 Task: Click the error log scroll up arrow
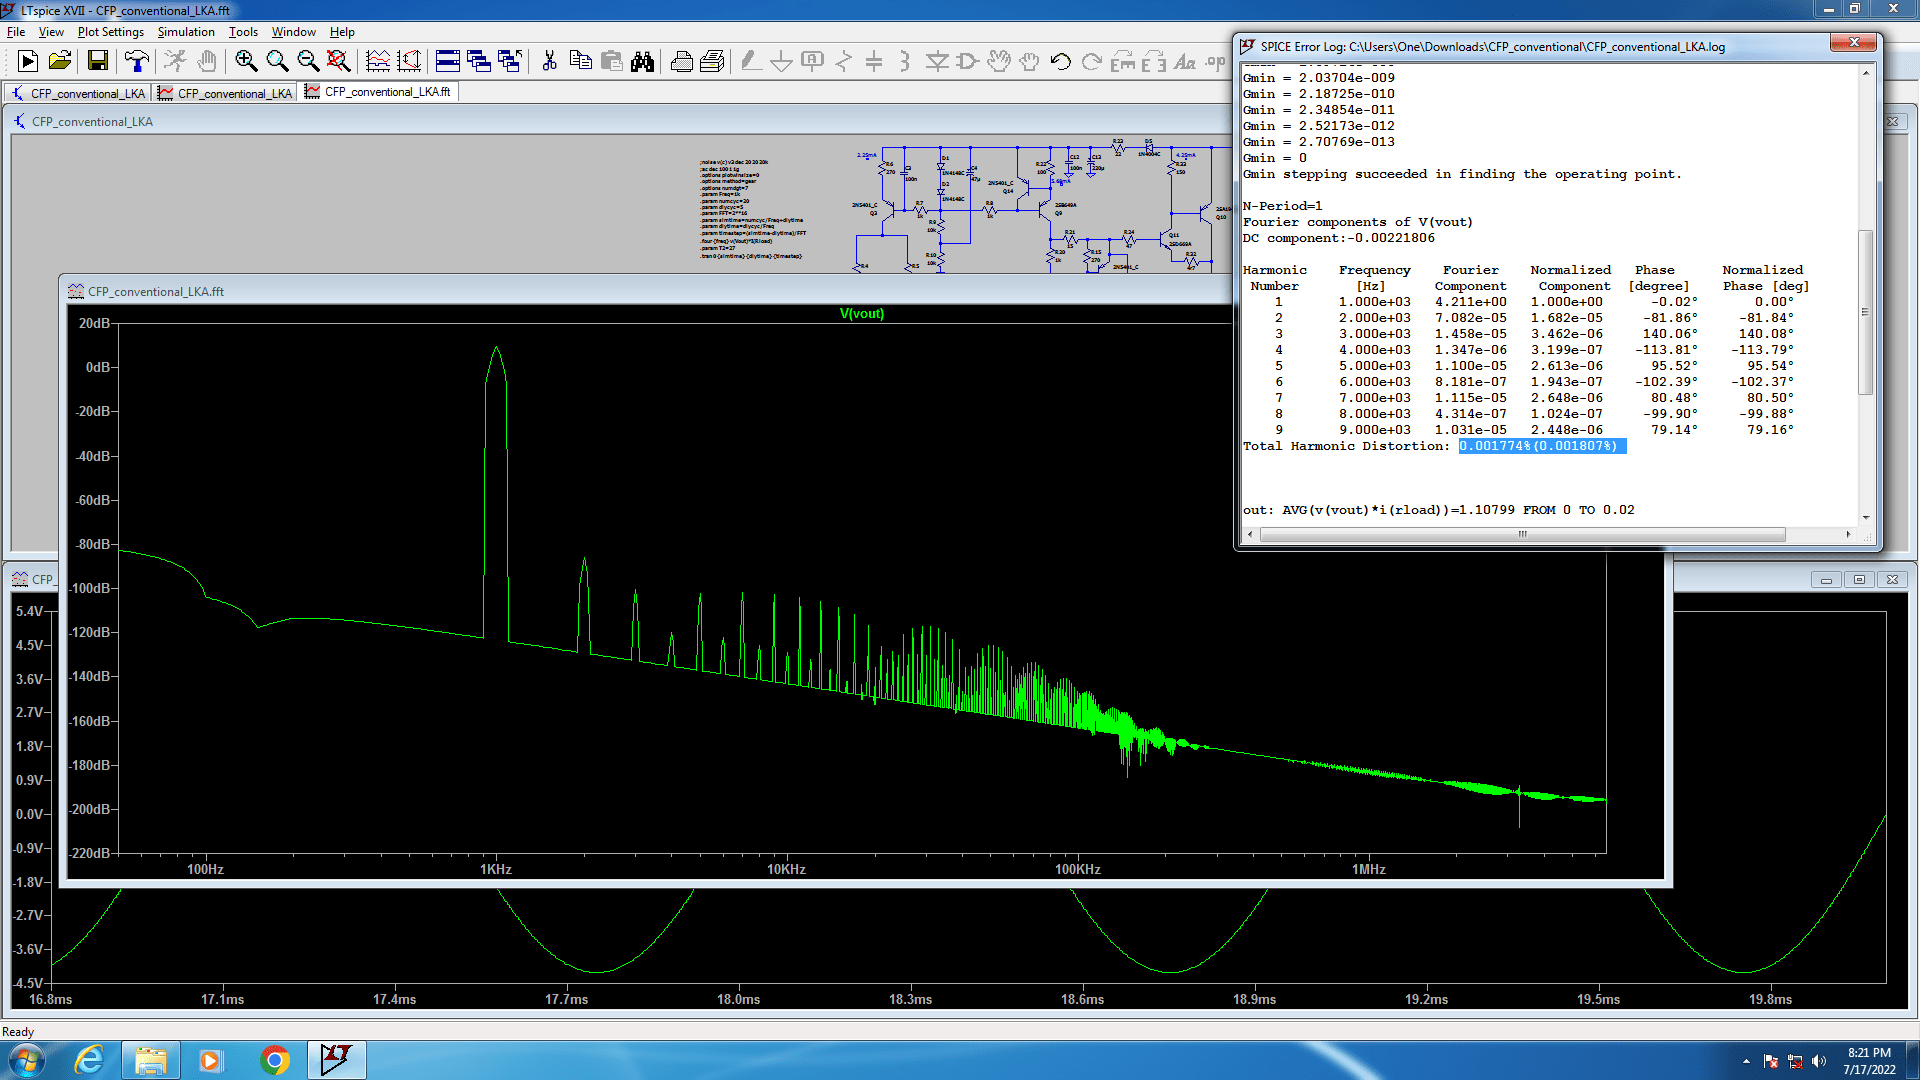coord(1865,72)
